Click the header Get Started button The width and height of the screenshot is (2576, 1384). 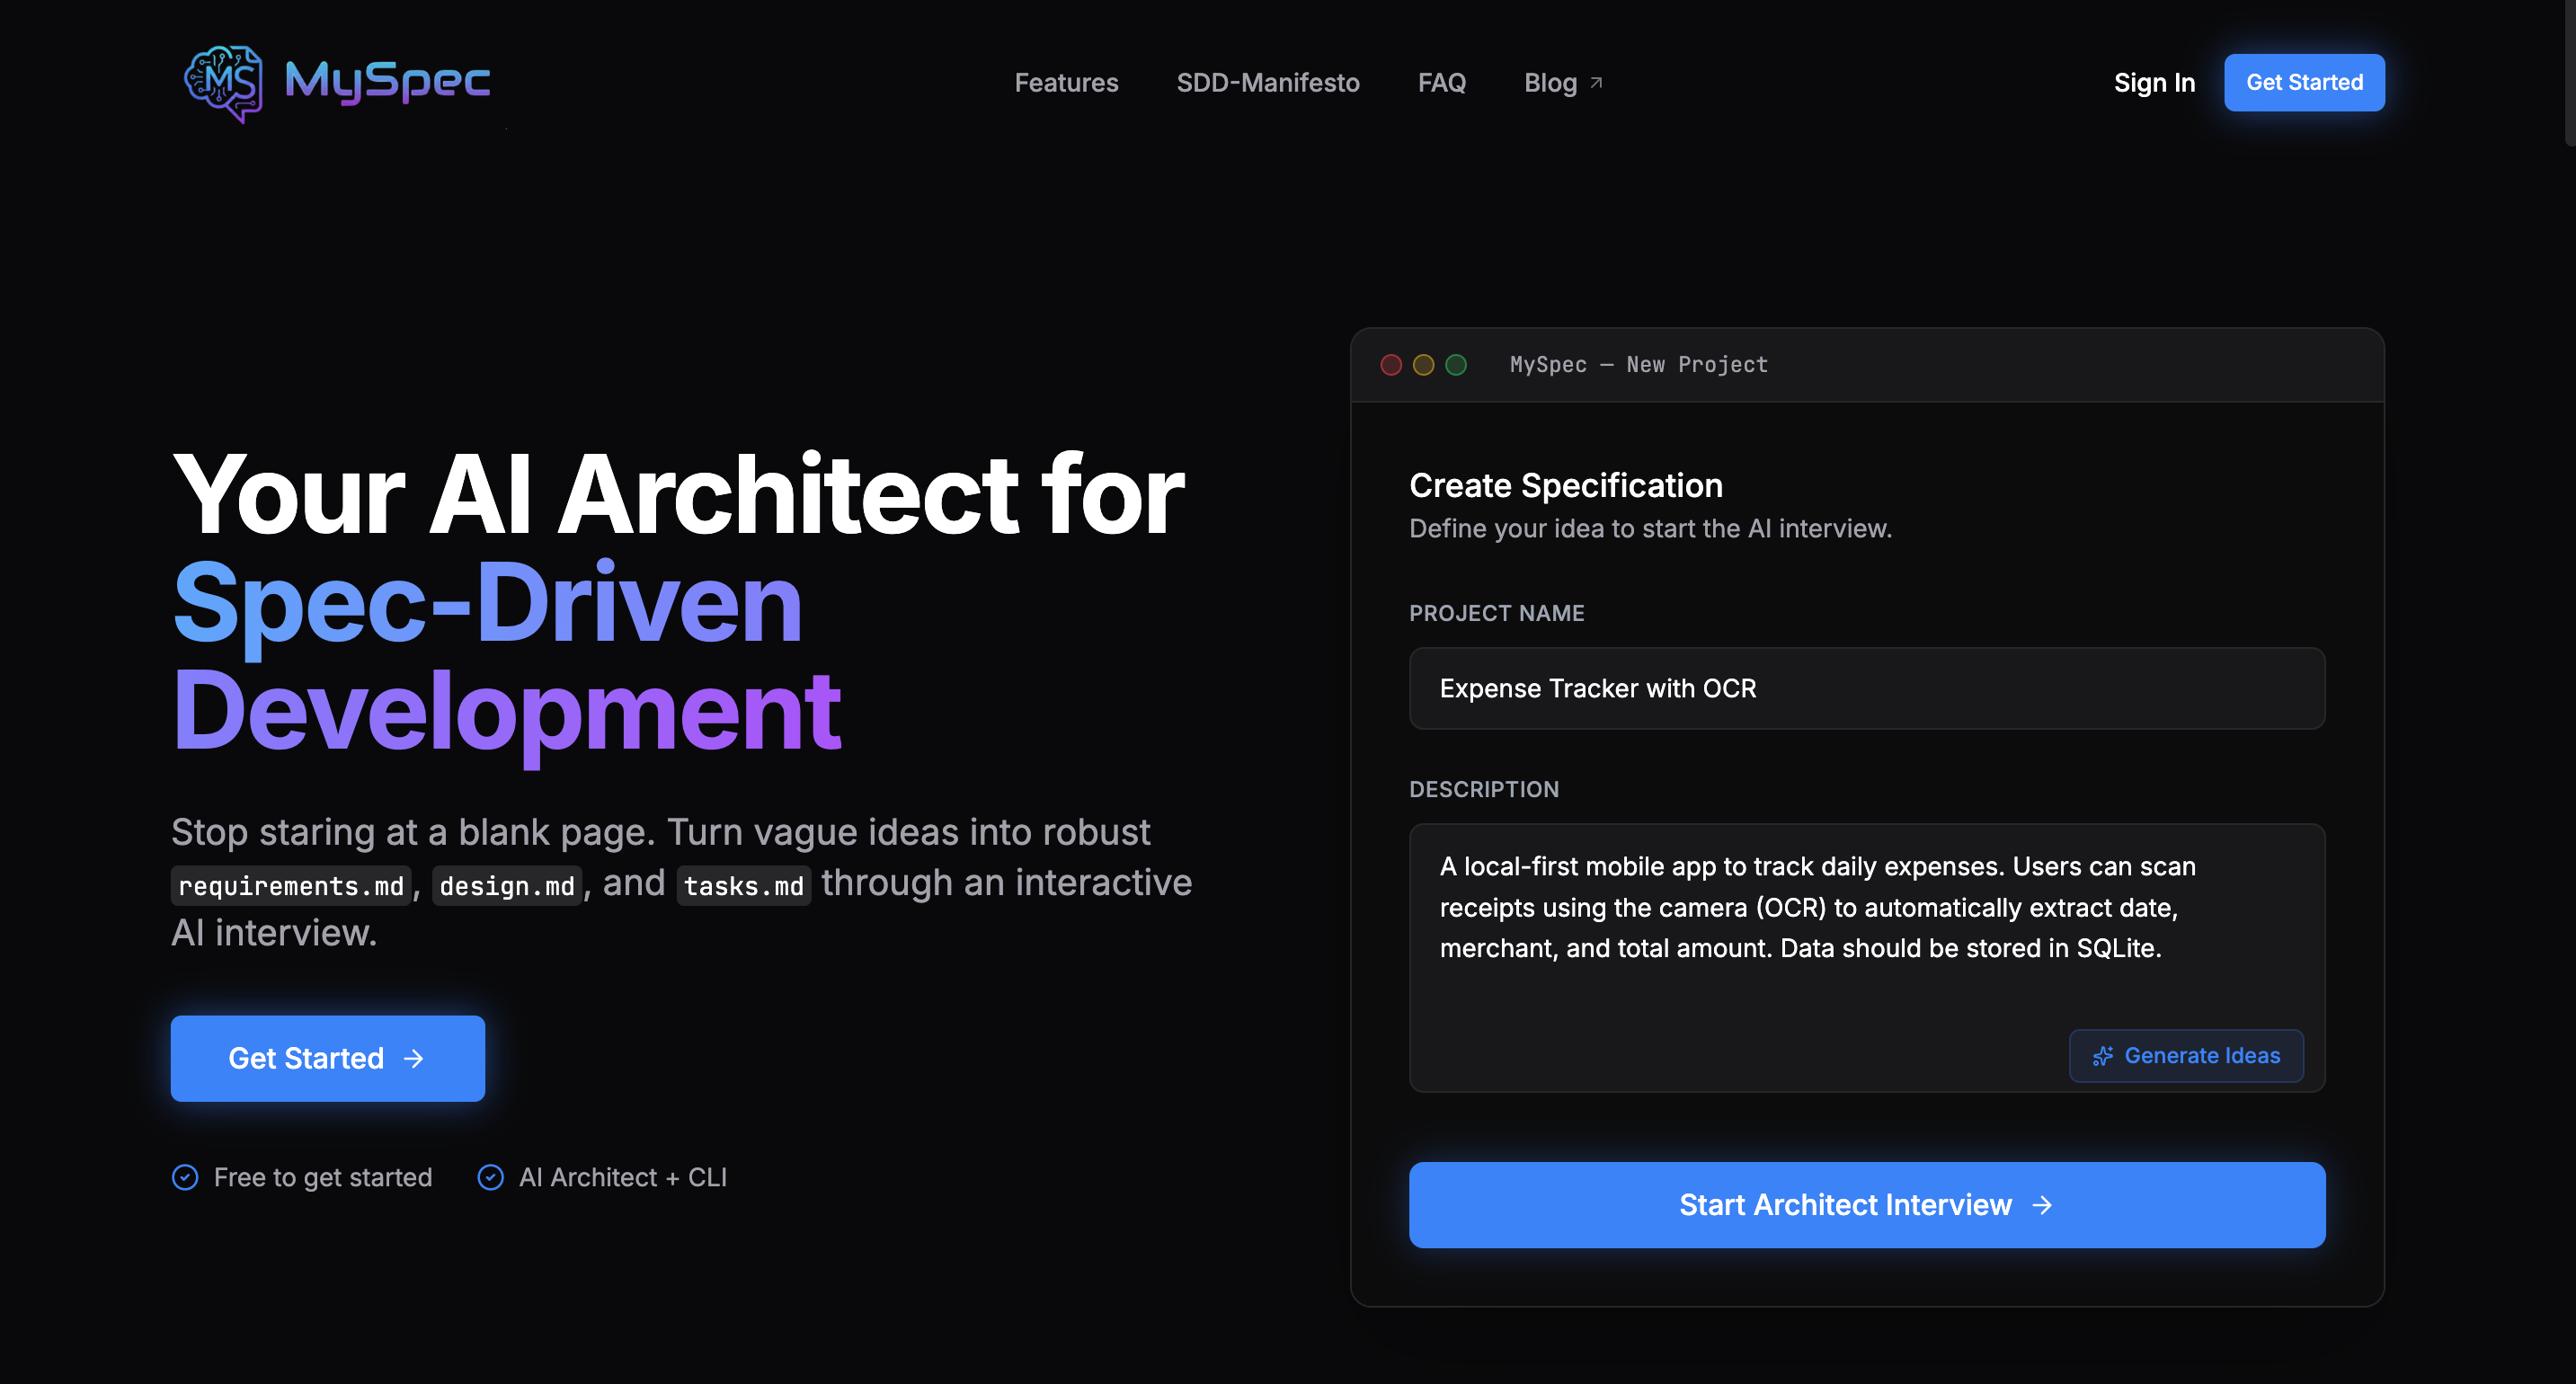[2304, 83]
